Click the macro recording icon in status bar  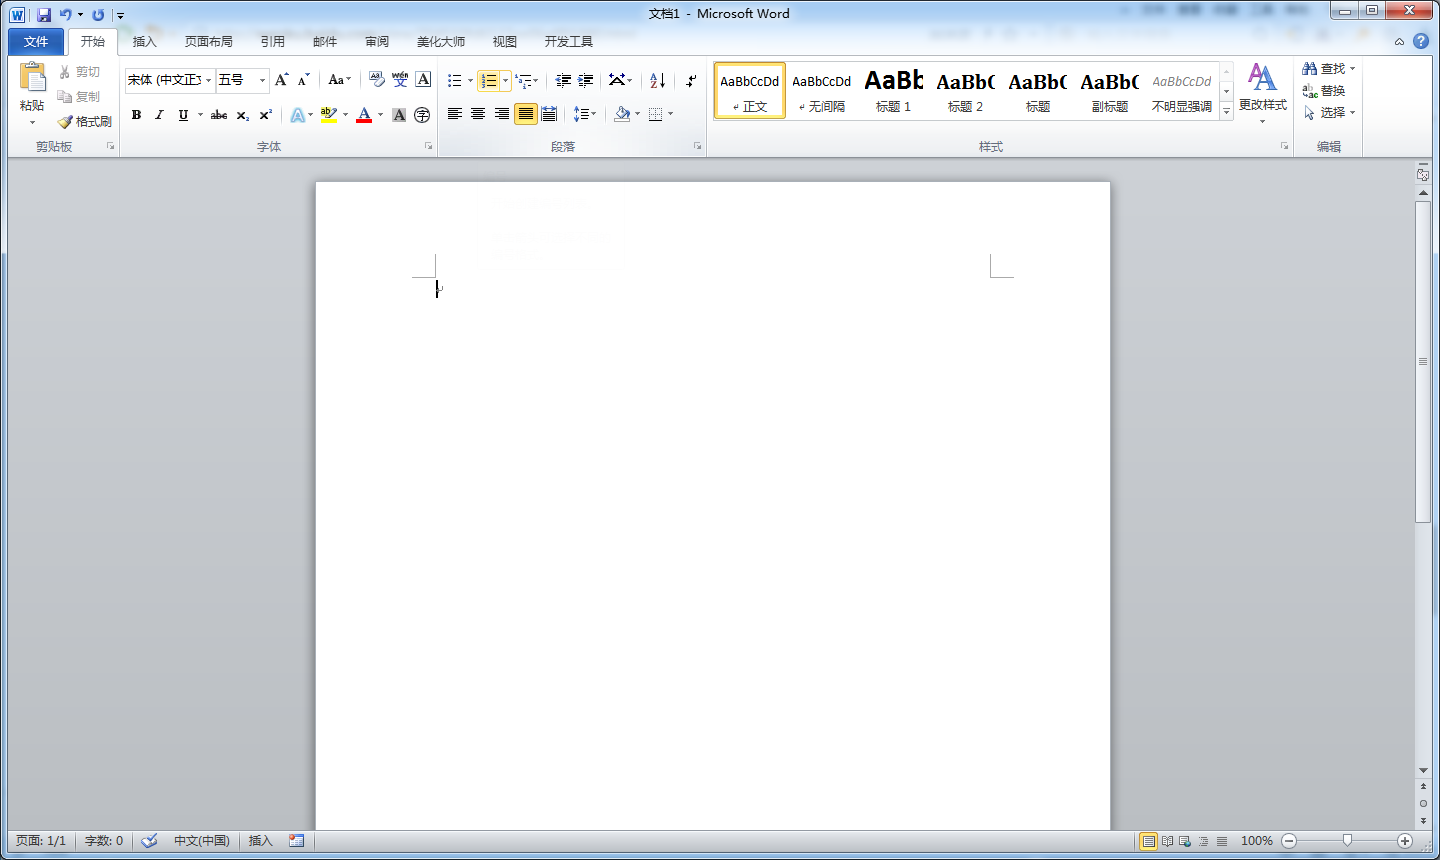296,841
